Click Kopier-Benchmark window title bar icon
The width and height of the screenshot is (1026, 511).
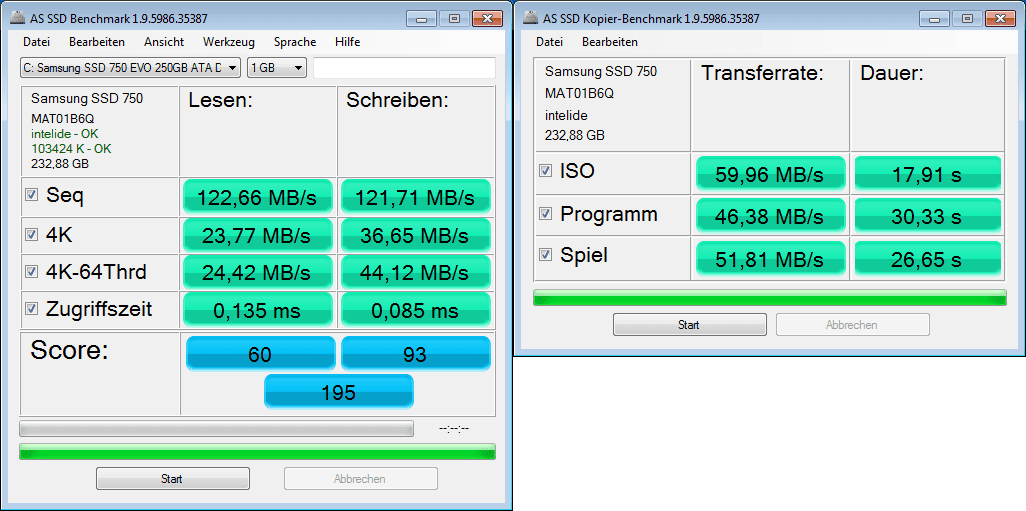click(529, 18)
